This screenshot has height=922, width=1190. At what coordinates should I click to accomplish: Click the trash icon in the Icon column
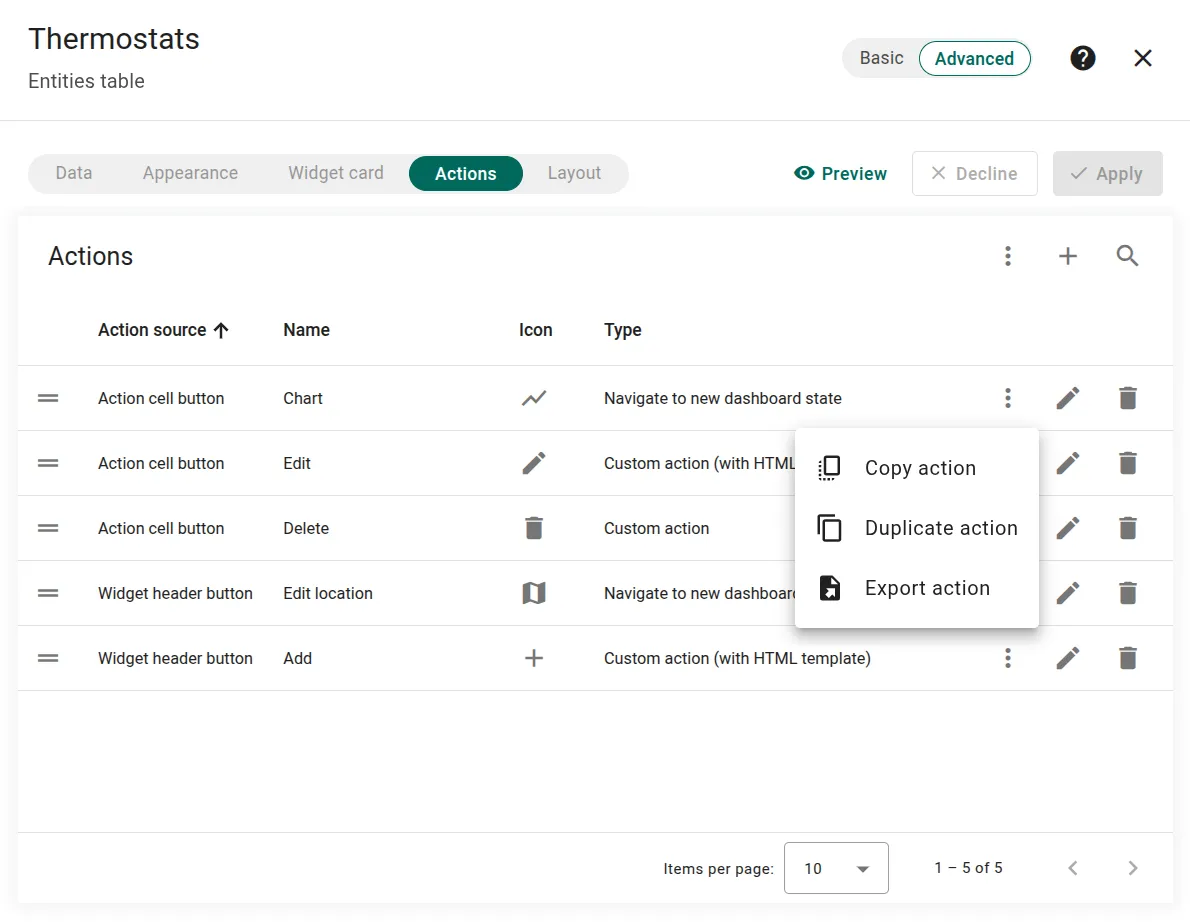coord(534,528)
